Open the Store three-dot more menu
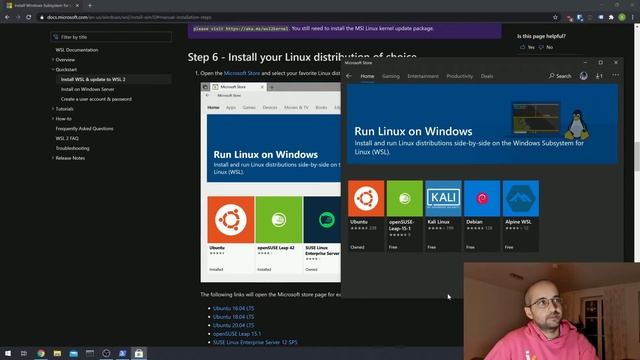Image resolution: width=640 pixels, height=360 pixels. [616, 76]
